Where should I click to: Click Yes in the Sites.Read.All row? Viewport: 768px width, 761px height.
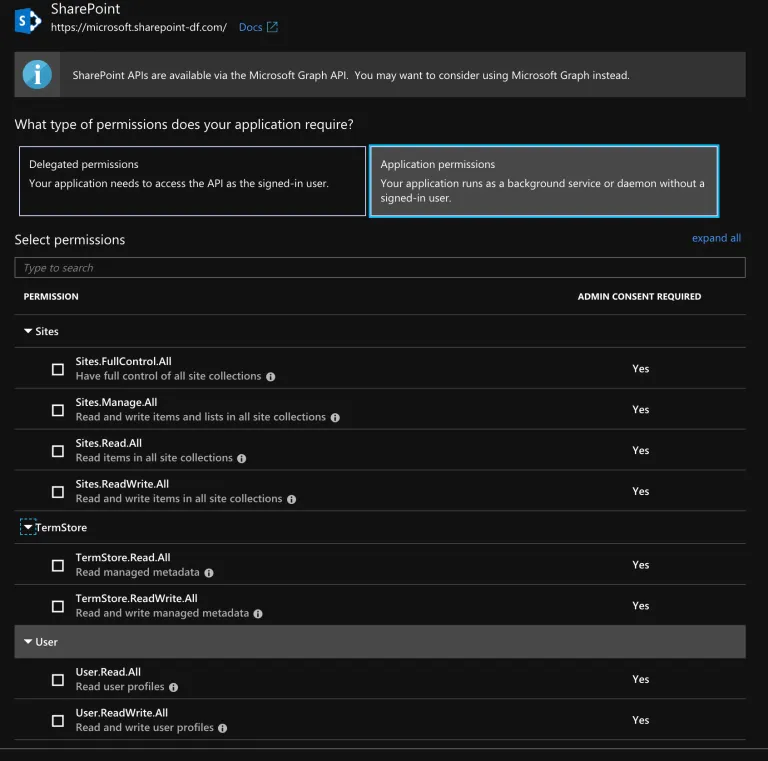[x=640, y=451]
